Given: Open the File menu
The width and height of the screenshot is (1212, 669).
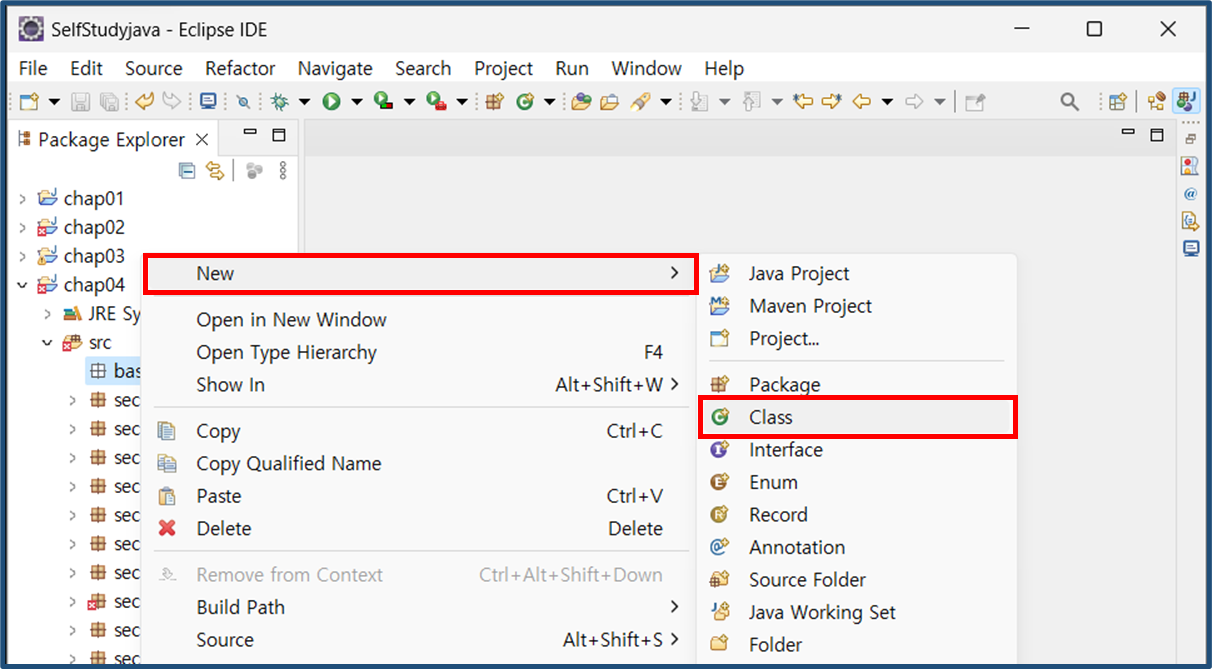Looking at the screenshot, I should coord(33,68).
